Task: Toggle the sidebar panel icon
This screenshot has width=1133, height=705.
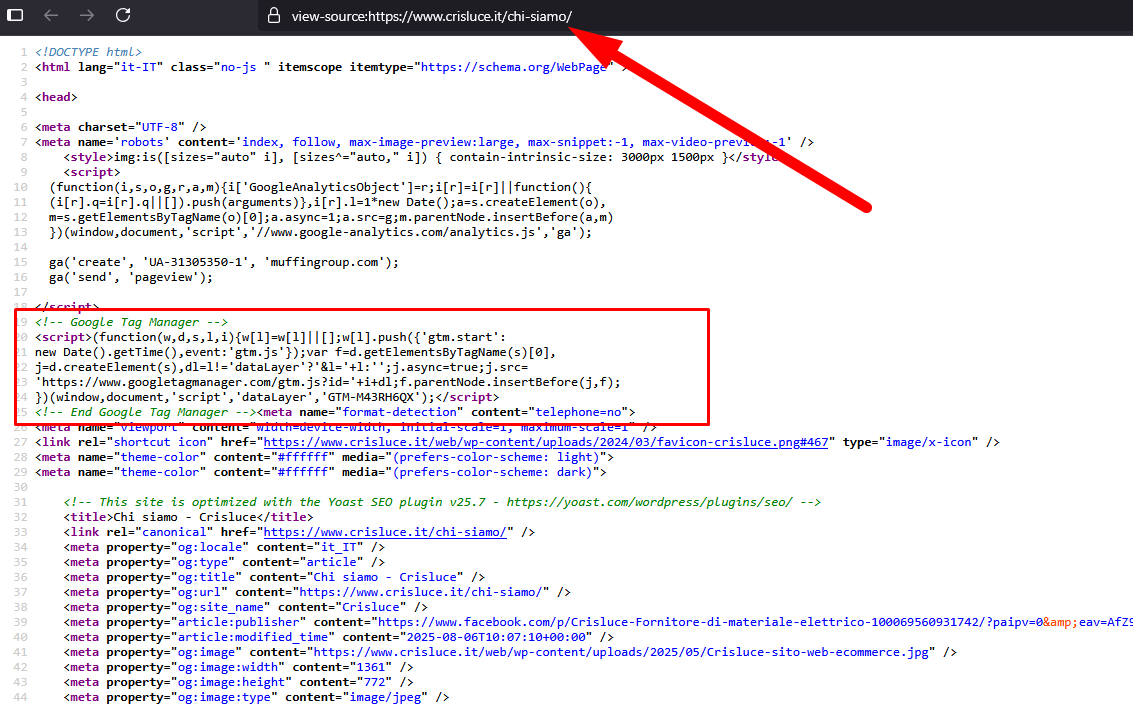Action: (14, 15)
